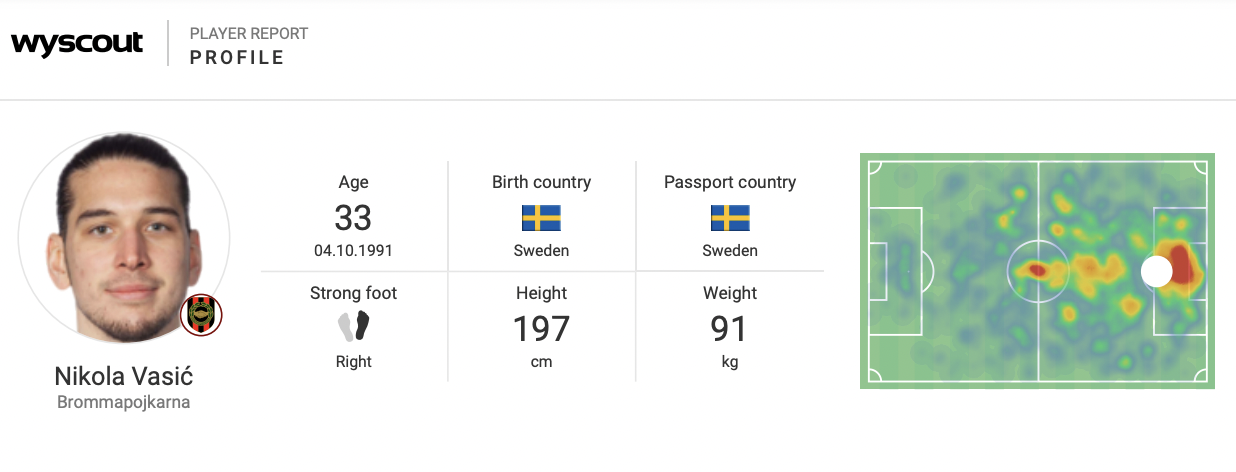Select the PROFILE section title
The height and width of the screenshot is (472, 1236).
click(238, 58)
